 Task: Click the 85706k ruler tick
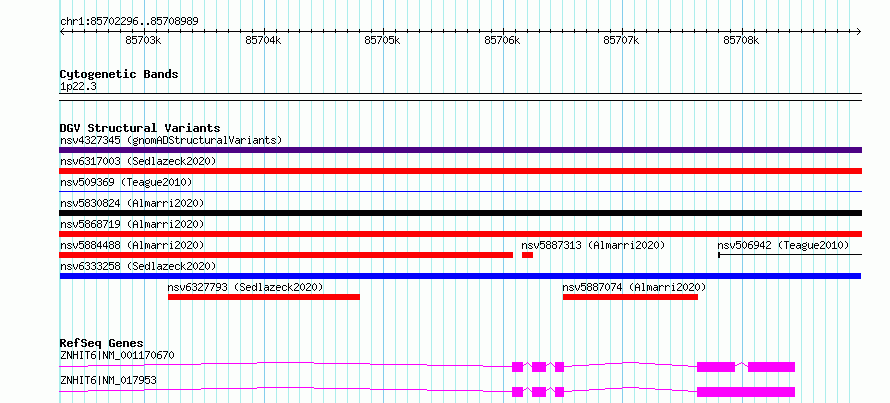[502, 40]
